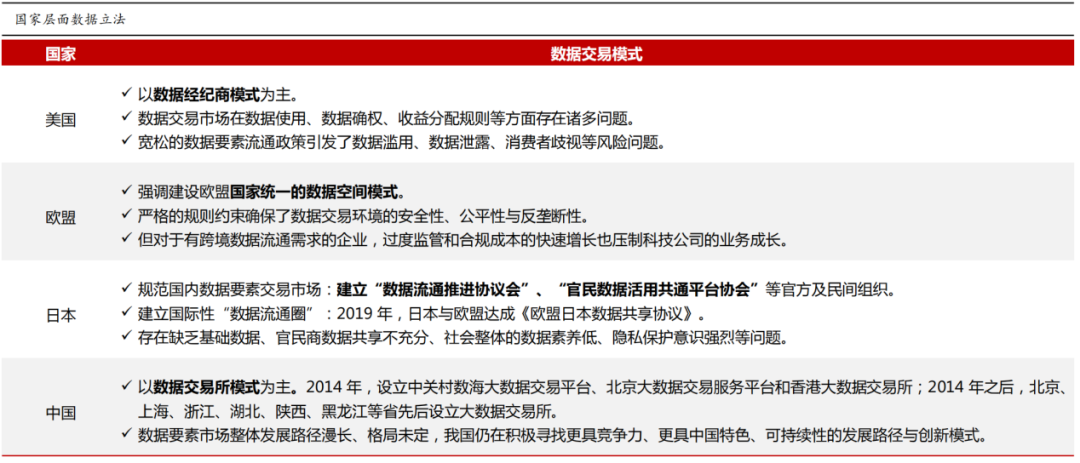
Task: Click the checkmark before 强调建设欧盟
Action: tap(126, 190)
